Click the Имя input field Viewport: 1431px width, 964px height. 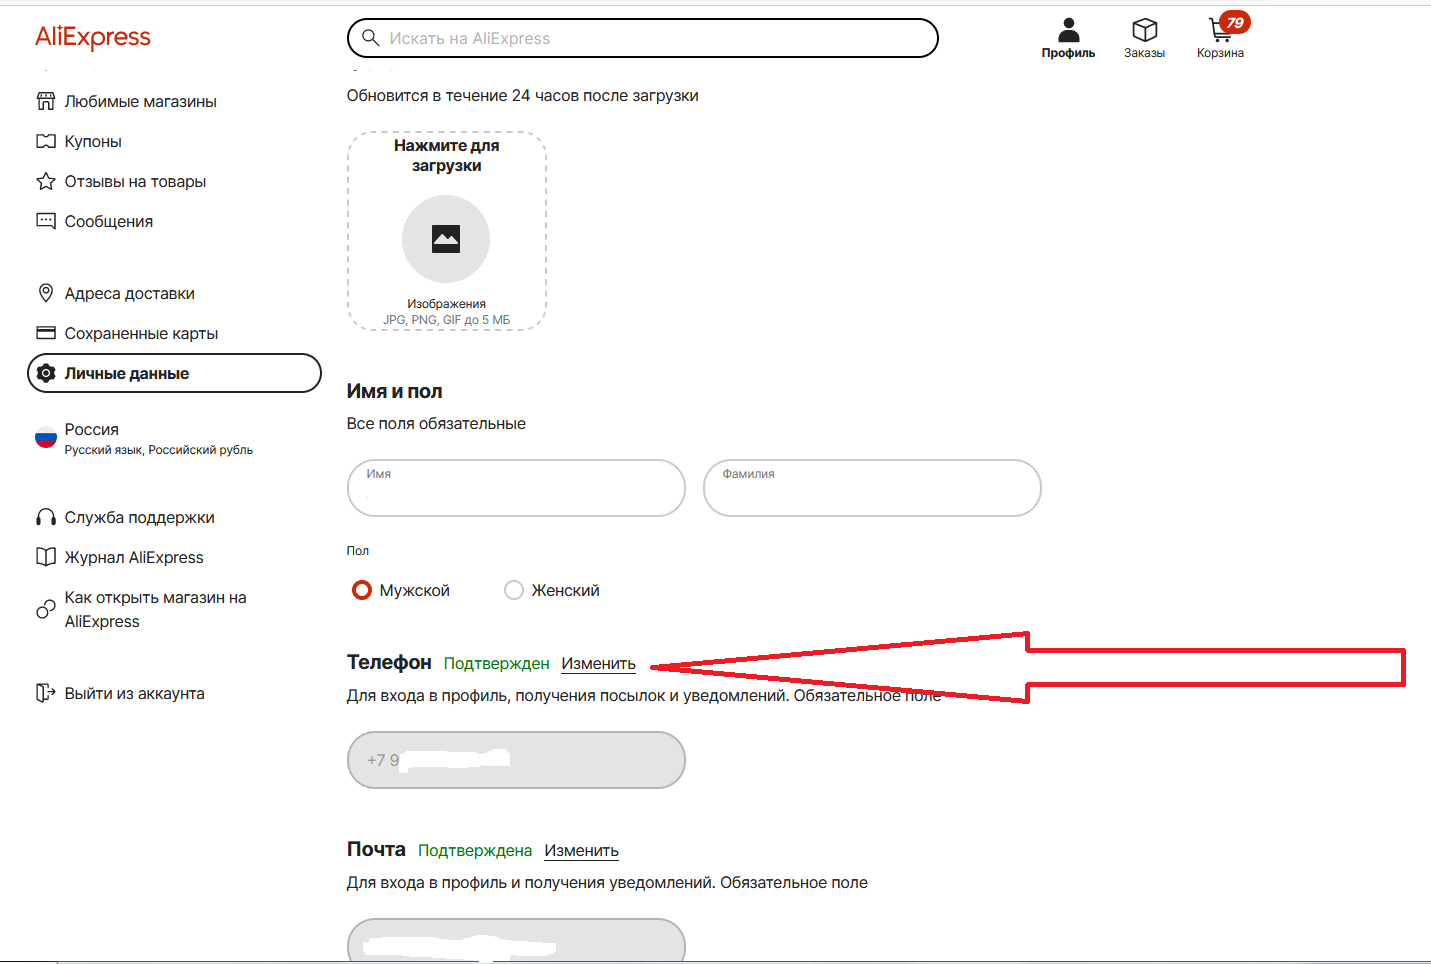point(516,488)
